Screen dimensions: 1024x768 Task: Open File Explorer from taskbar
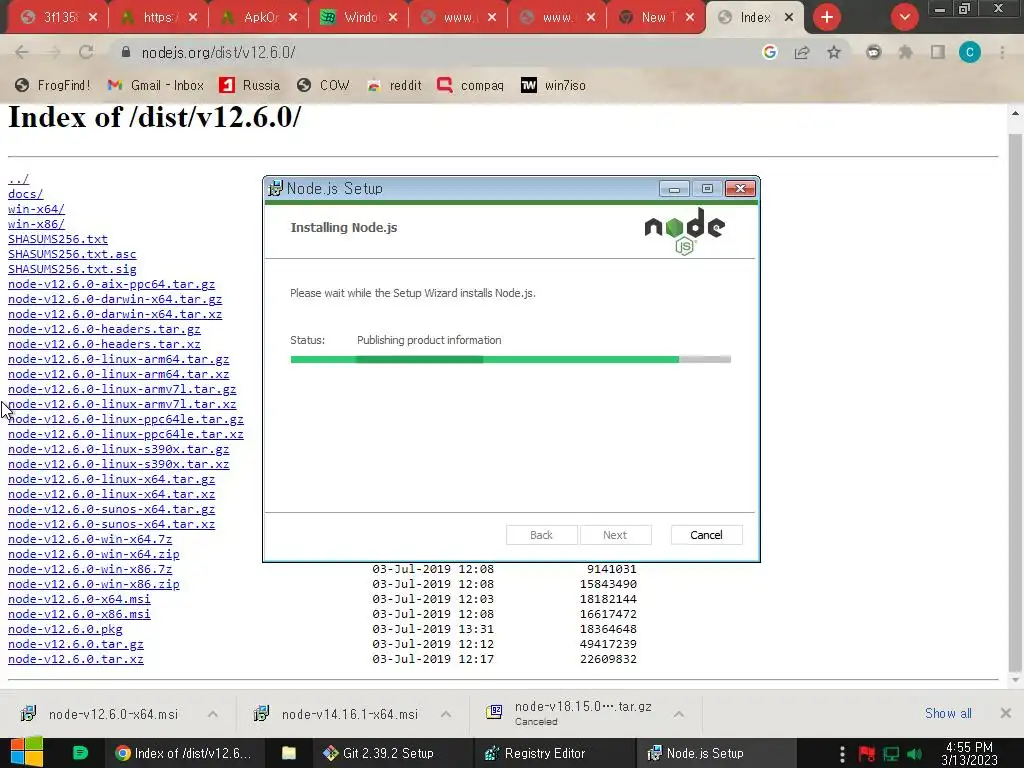click(x=289, y=753)
